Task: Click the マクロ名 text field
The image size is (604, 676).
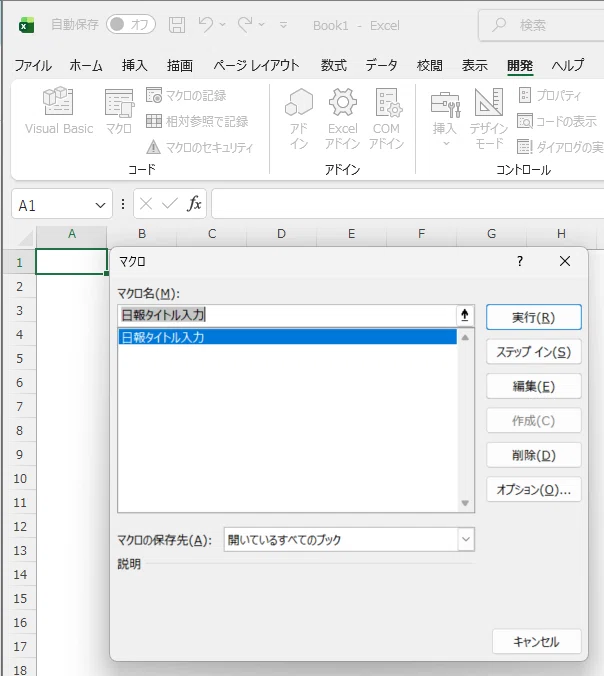Action: (287, 315)
